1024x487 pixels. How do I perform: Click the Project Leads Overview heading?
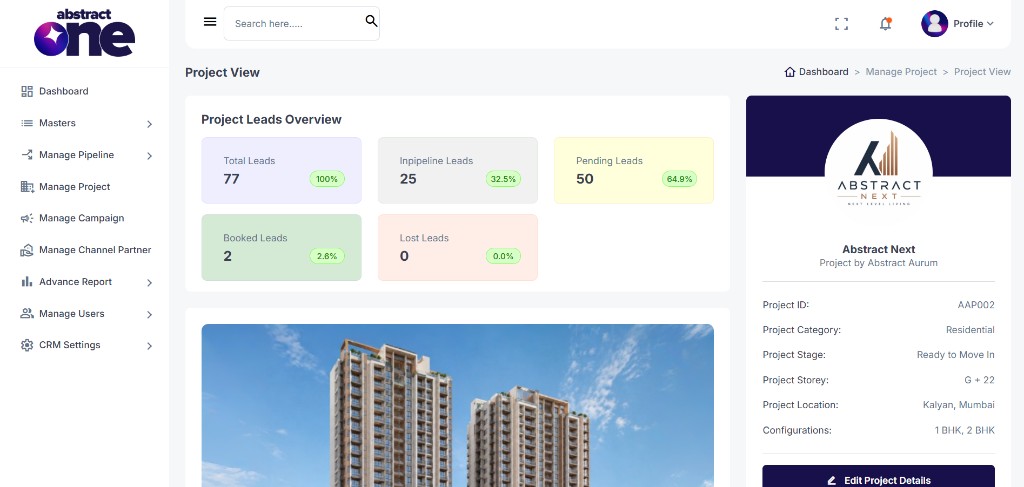tap(271, 119)
